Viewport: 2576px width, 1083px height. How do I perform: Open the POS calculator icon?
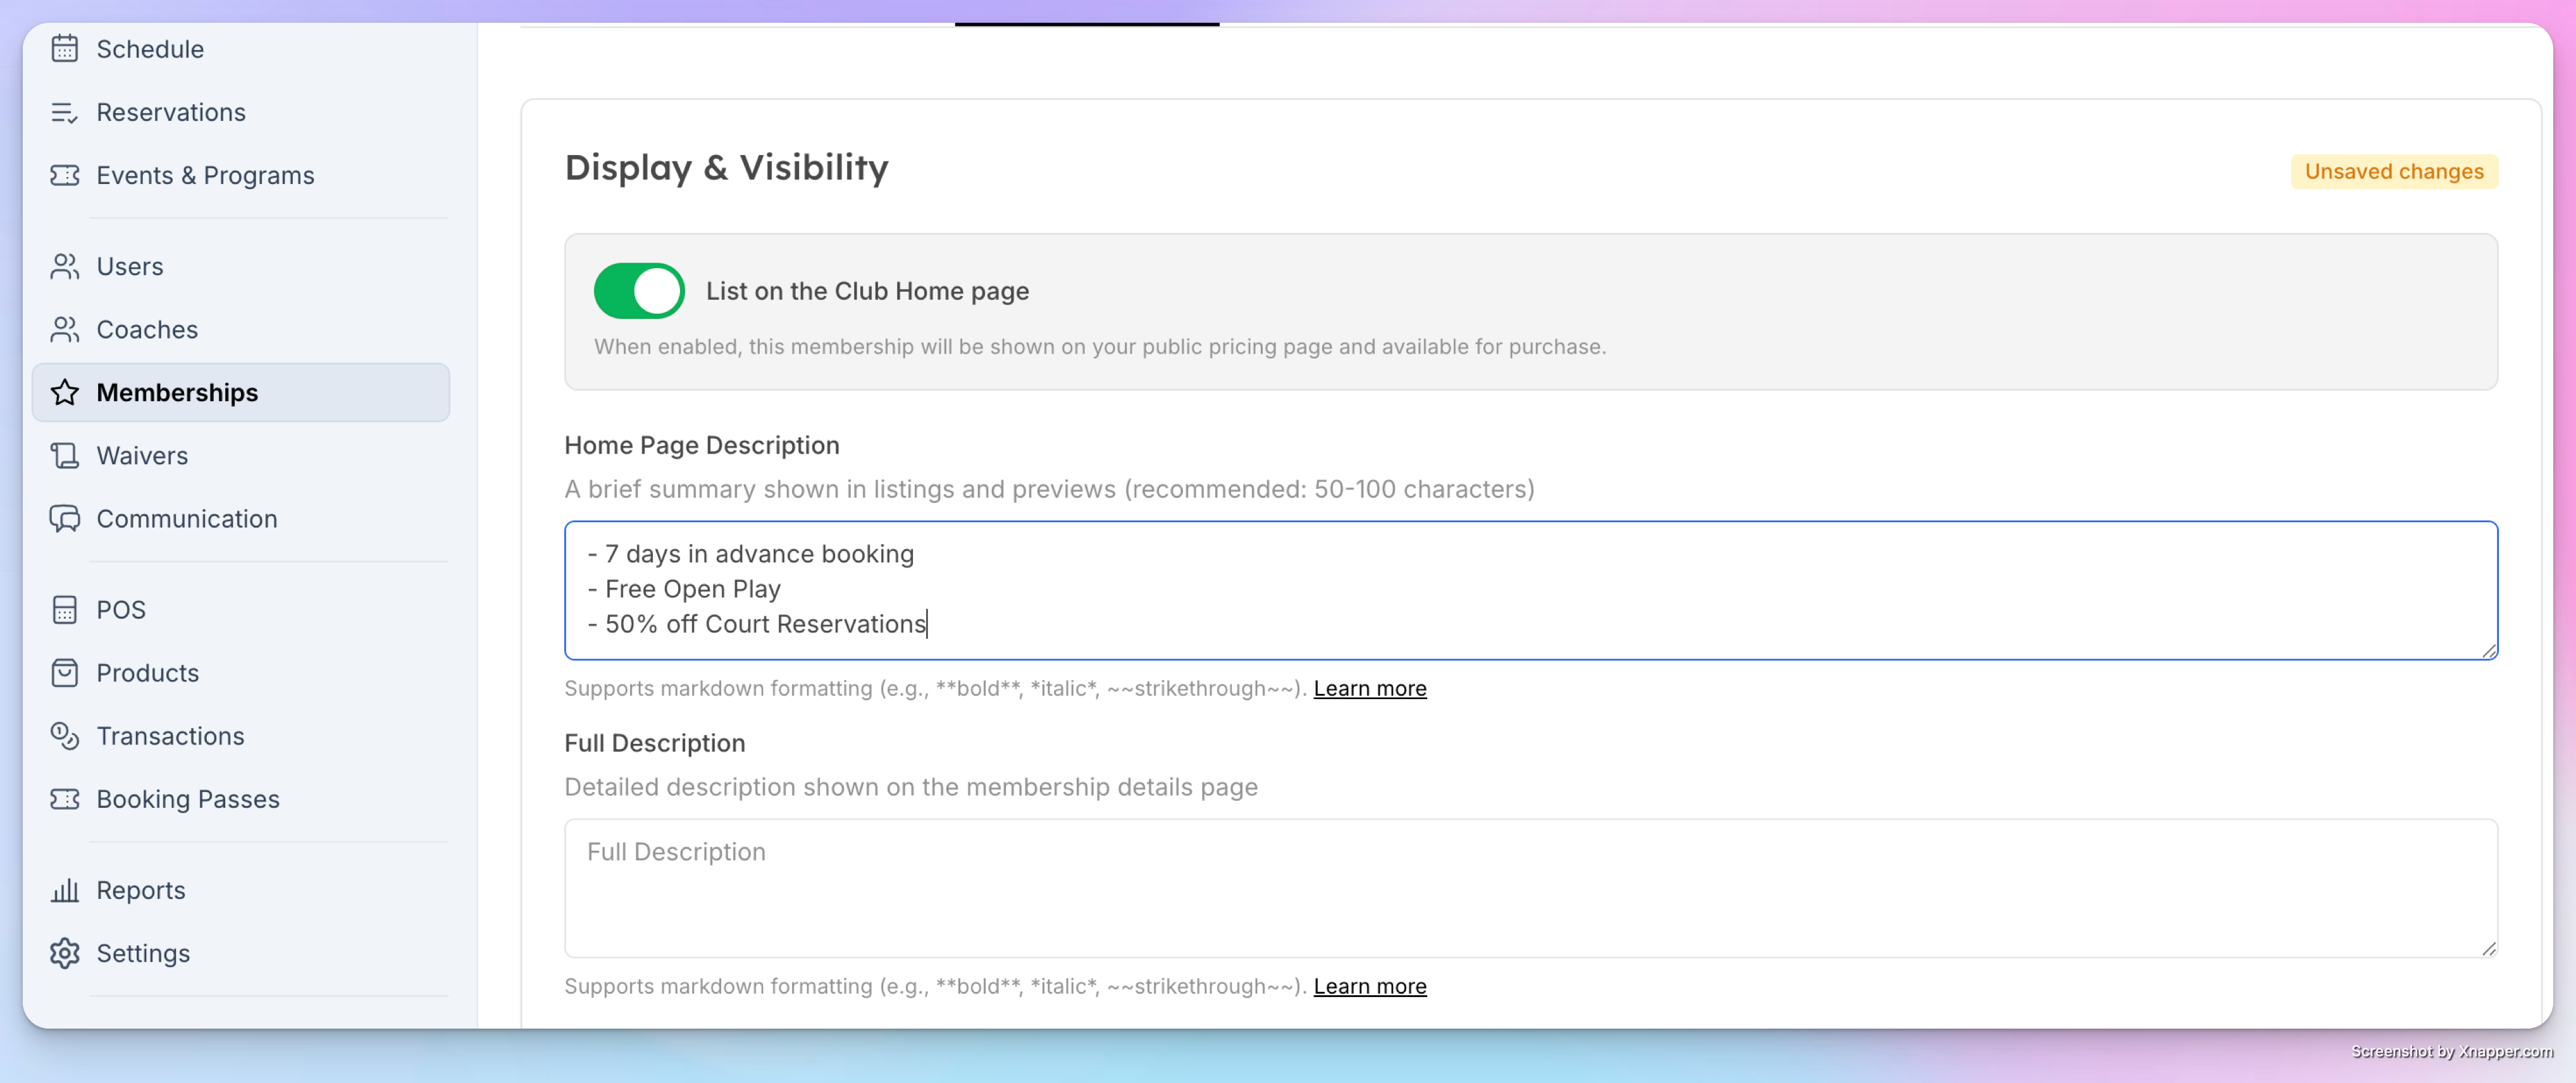65,609
